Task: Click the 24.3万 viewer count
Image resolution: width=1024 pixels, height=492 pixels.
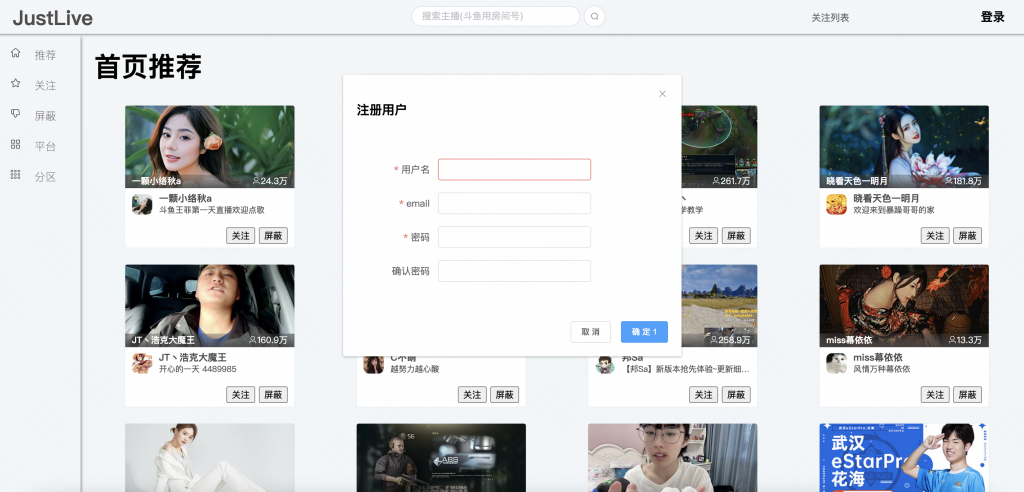Action: [270, 181]
